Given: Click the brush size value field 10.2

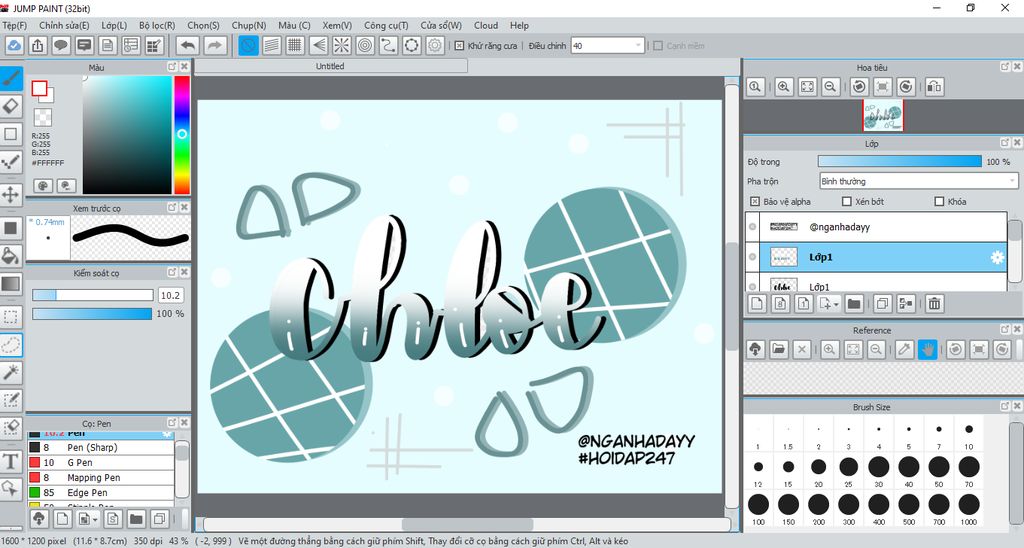Looking at the screenshot, I should [x=170, y=295].
